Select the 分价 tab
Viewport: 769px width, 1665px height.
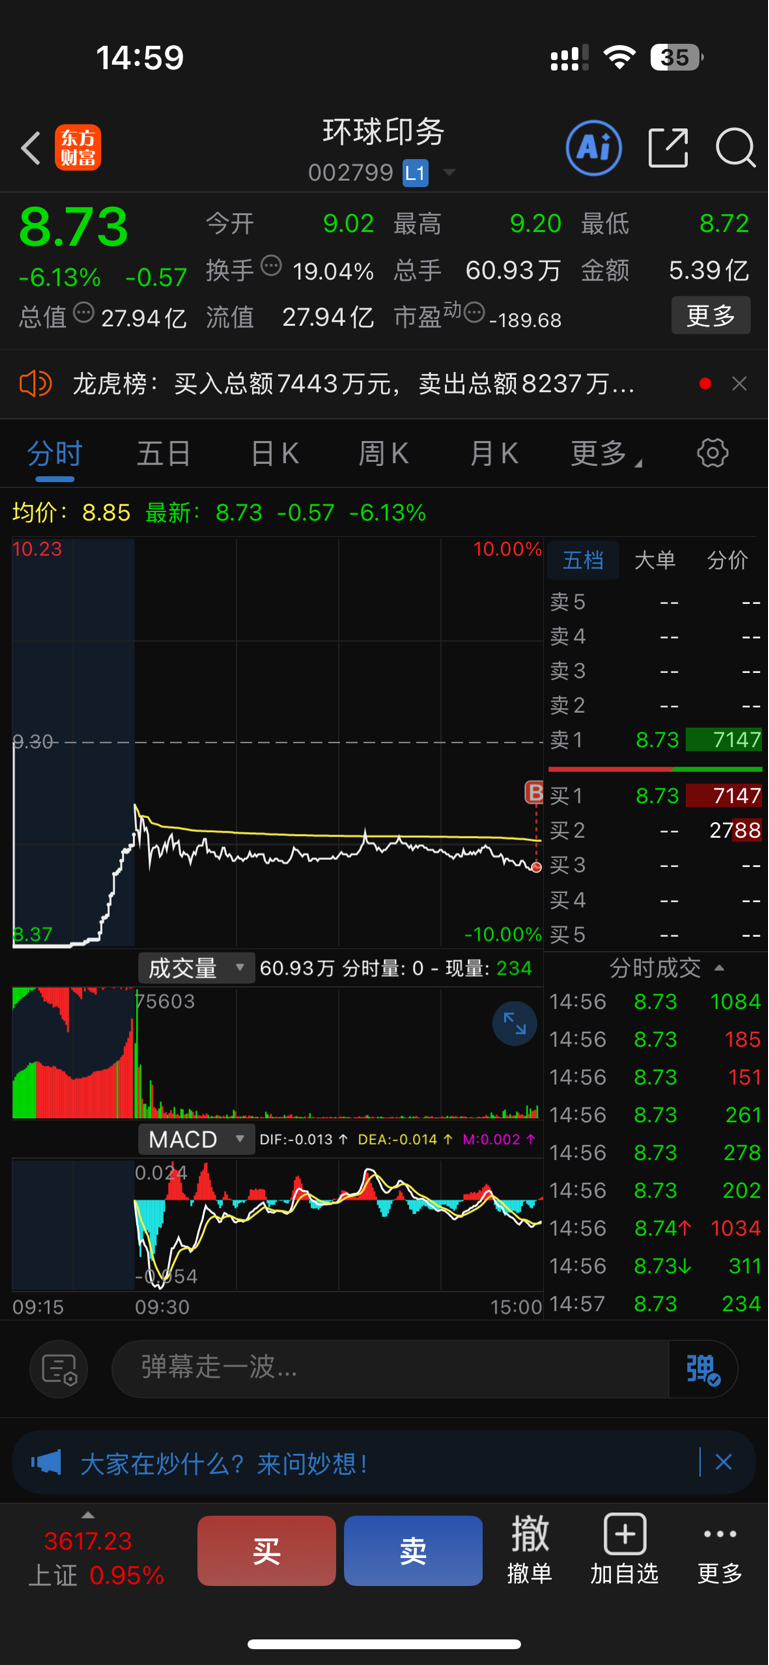pyautogui.click(x=727, y=560)
